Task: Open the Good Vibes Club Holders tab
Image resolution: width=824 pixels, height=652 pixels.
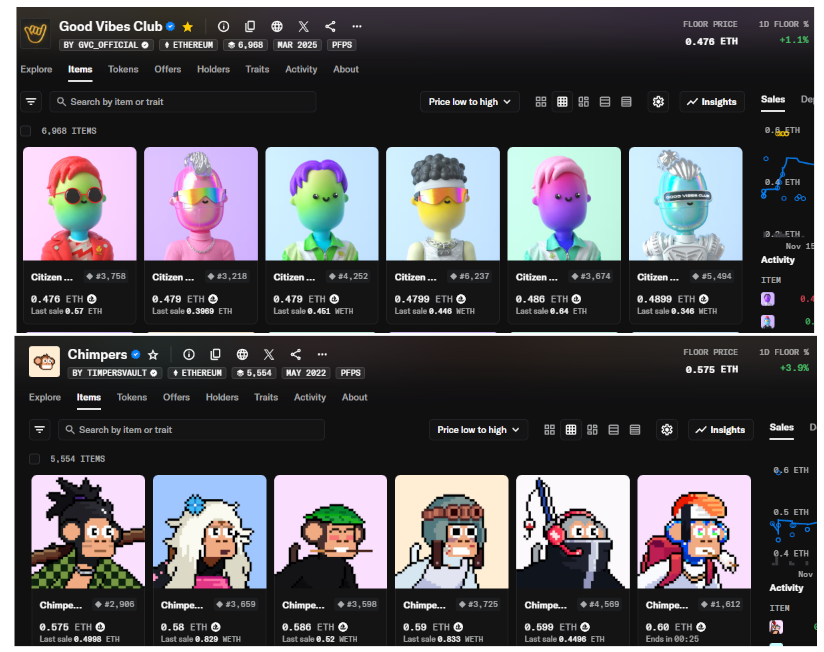Action: pos(213,69)
